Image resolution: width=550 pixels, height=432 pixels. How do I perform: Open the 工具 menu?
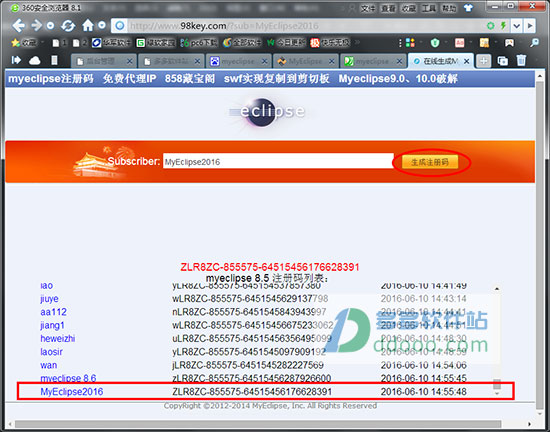(429, 8)
